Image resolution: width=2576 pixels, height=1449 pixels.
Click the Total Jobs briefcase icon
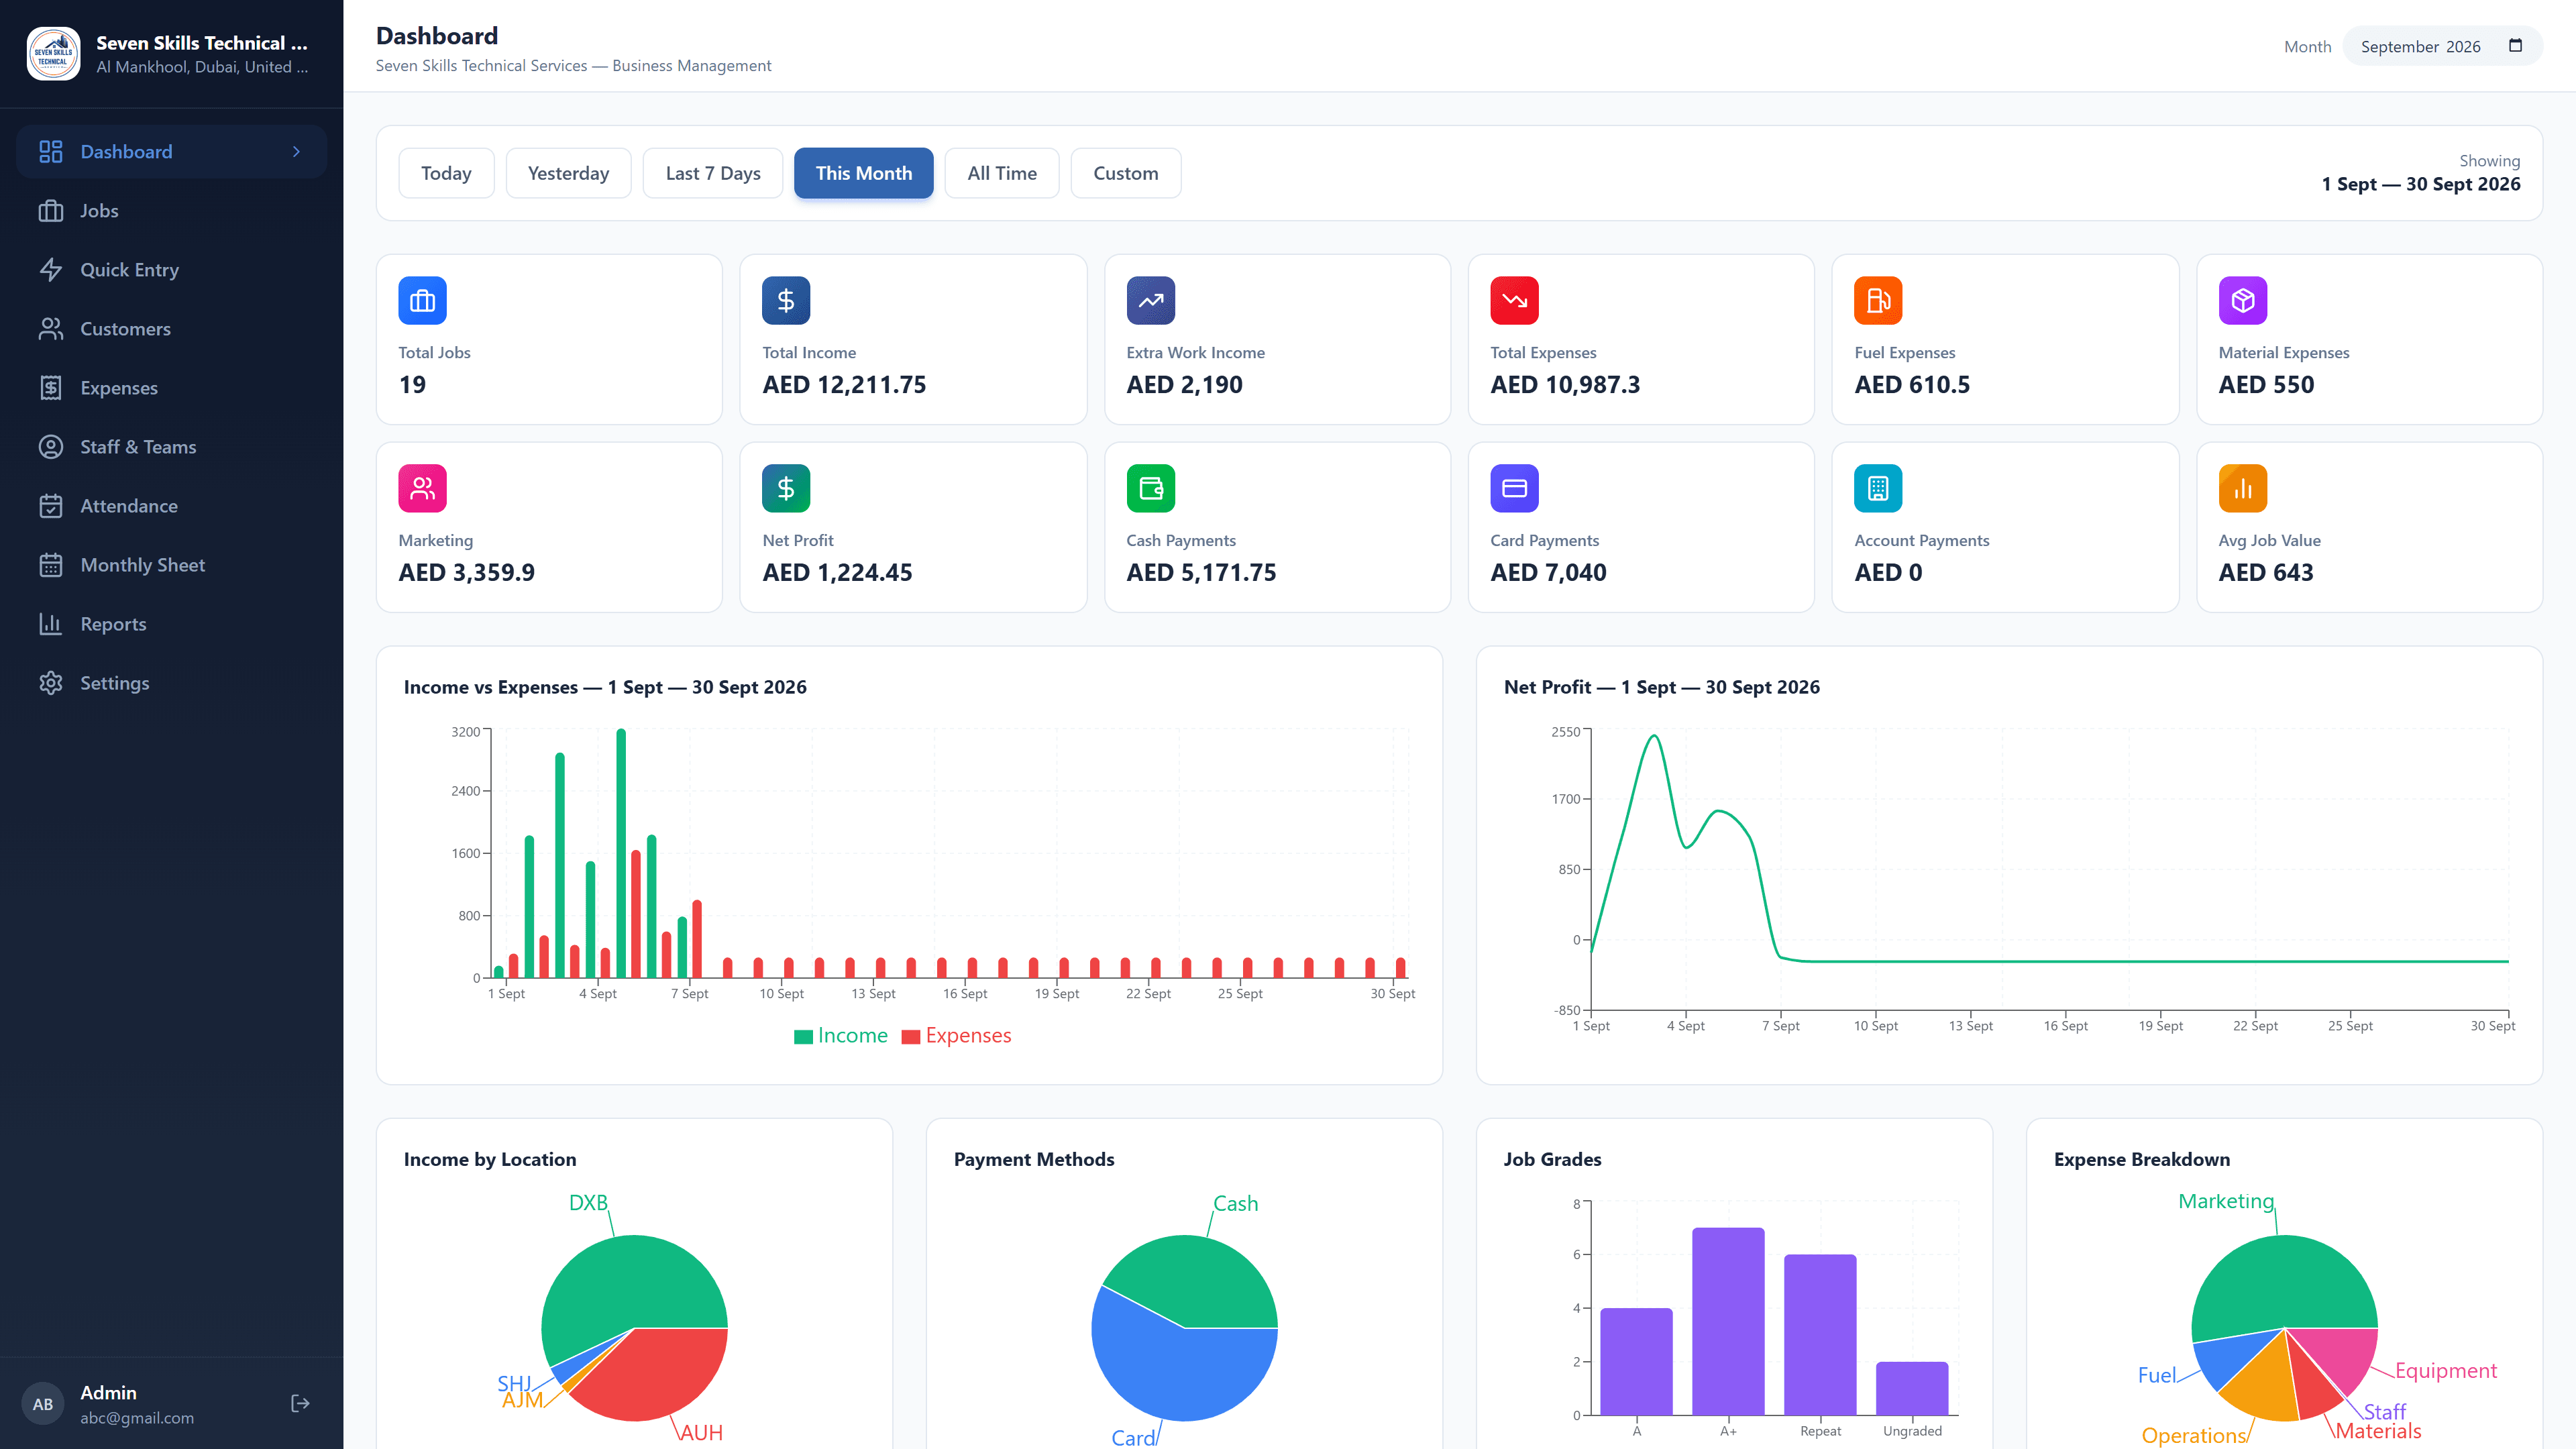click(x=422, y=300)
